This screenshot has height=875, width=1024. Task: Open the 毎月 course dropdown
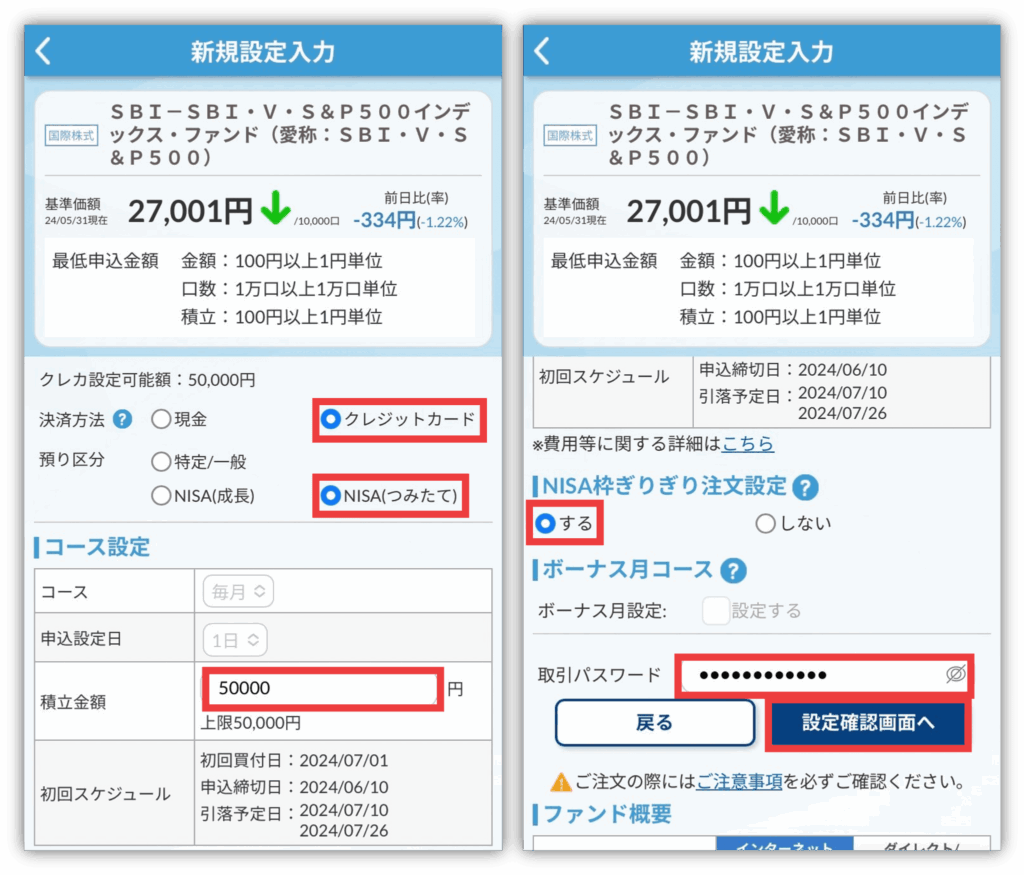238,591
